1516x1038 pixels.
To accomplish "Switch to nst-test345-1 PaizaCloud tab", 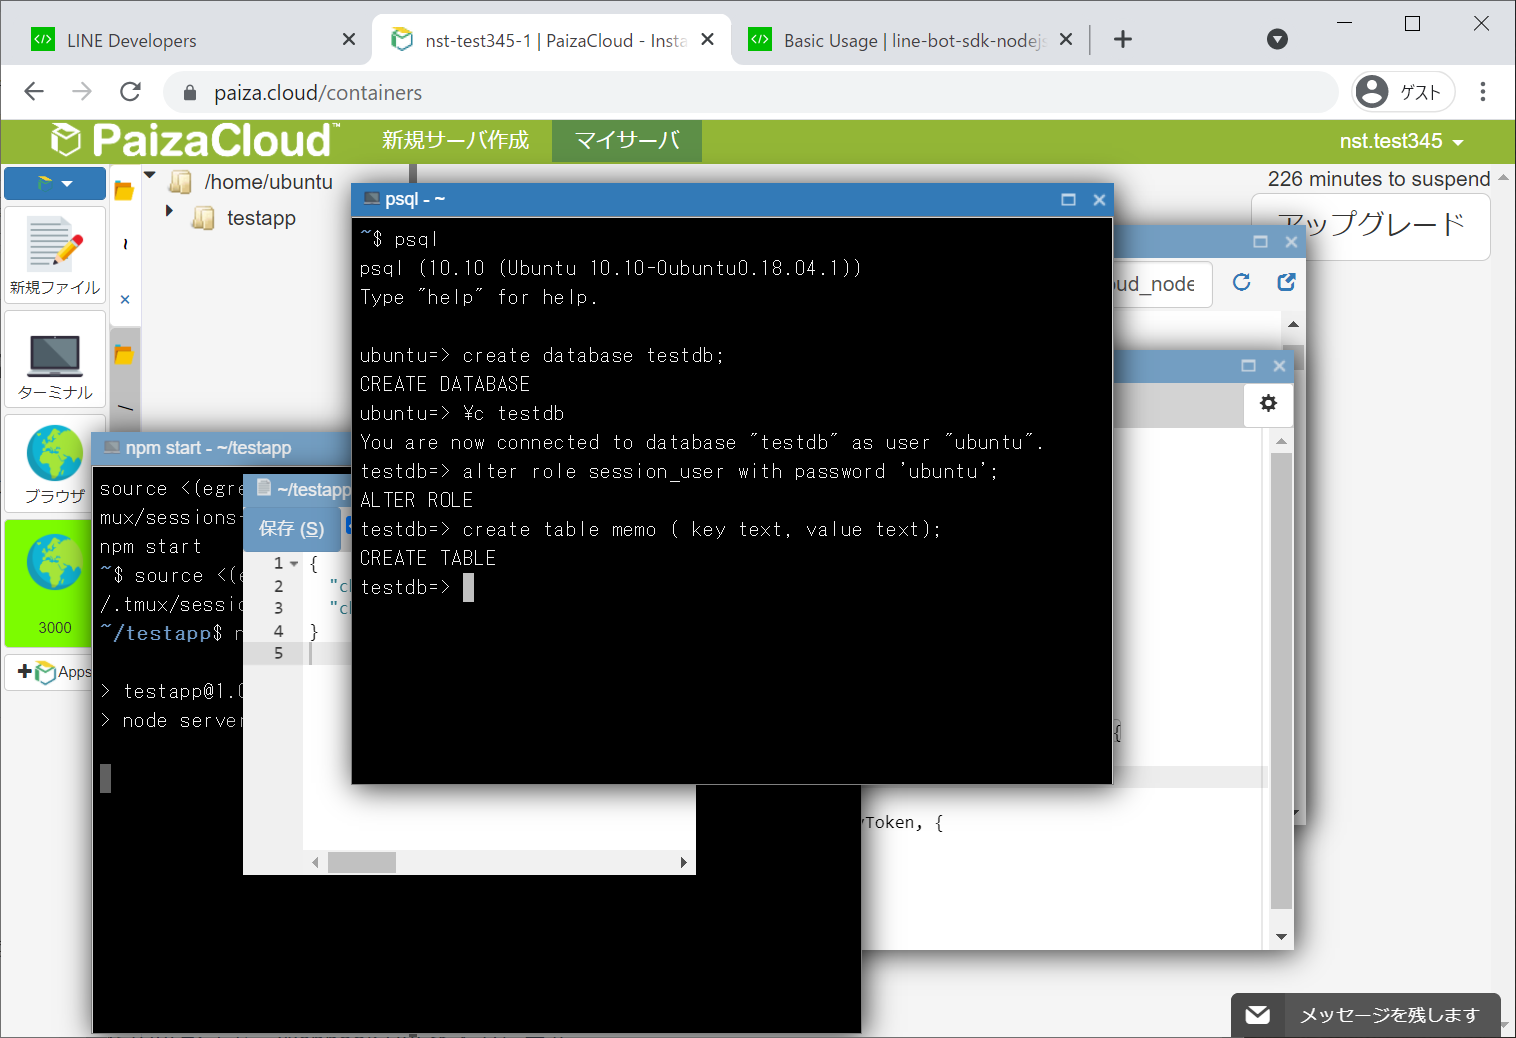I will click(x=550, y=40).
